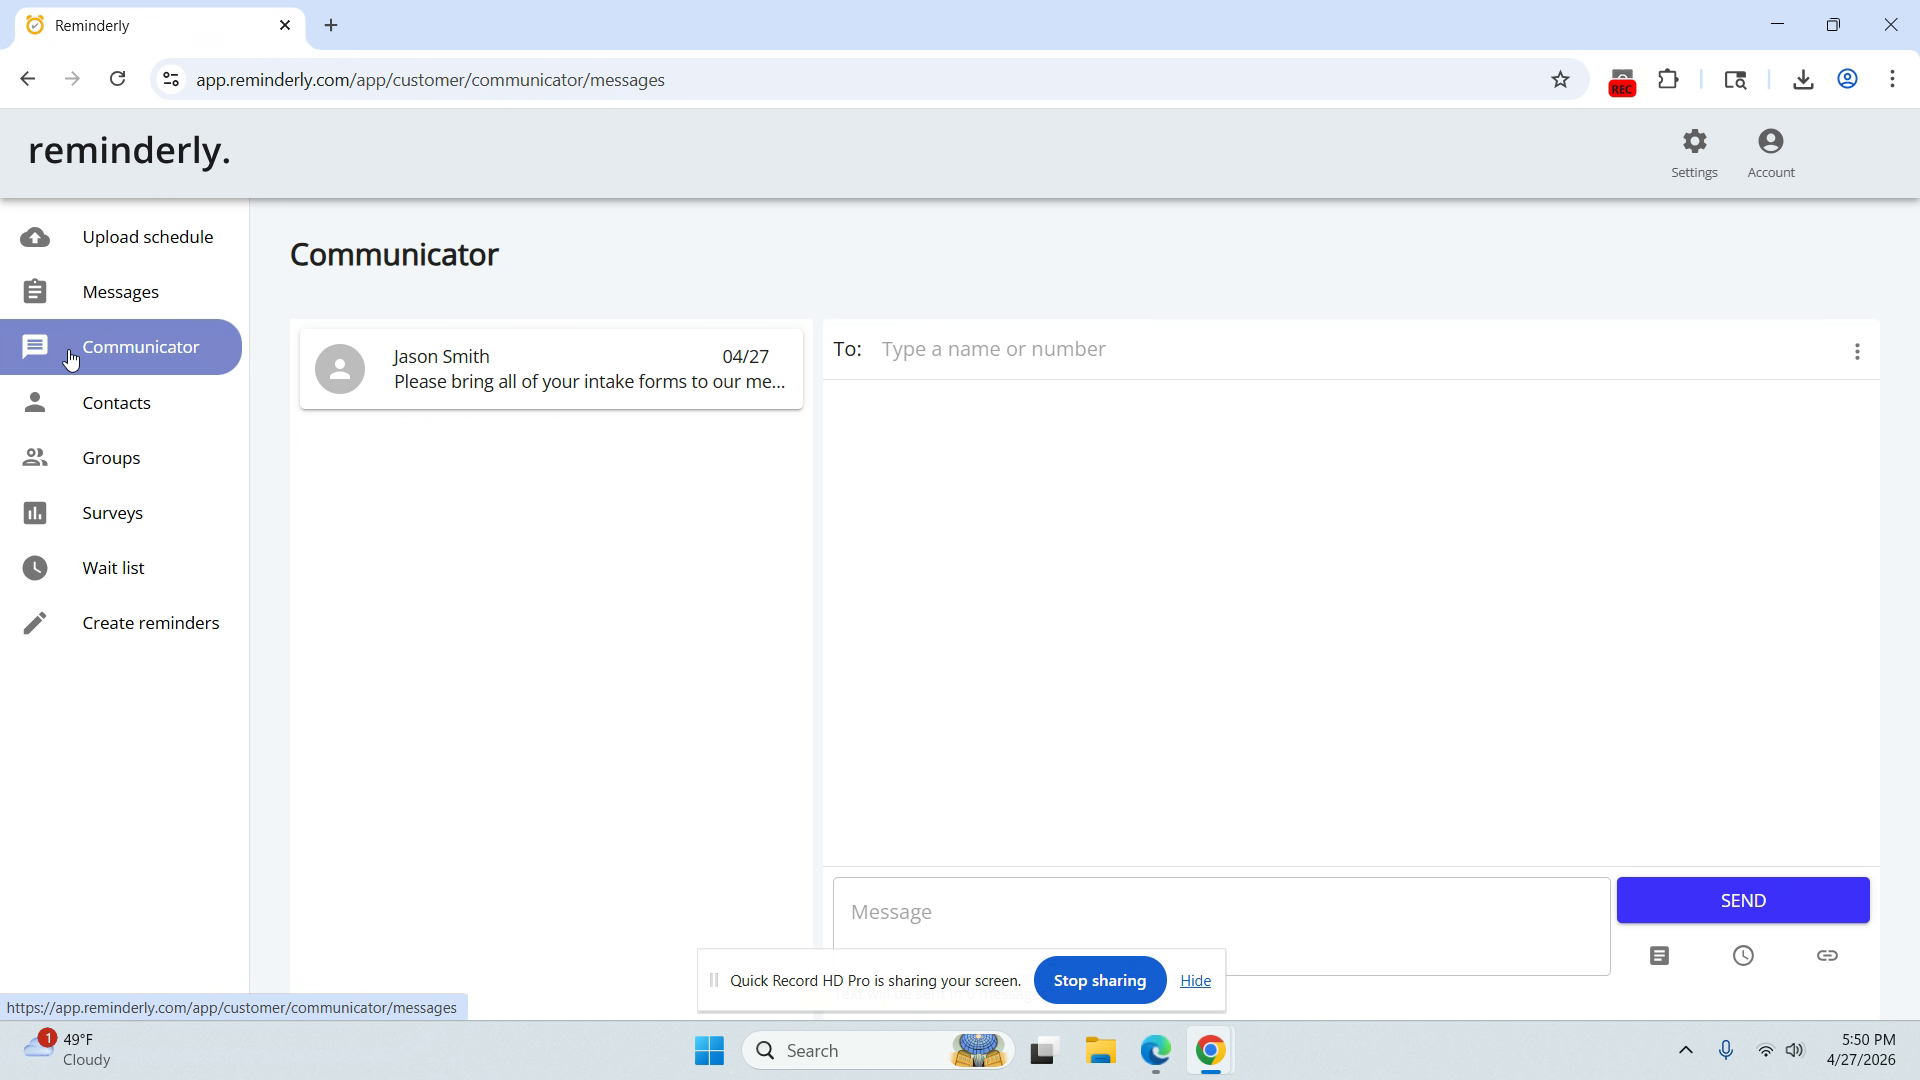1920x1080 pixels.
Task: Open Create reminders in sidebar
Action: point(151,623)
